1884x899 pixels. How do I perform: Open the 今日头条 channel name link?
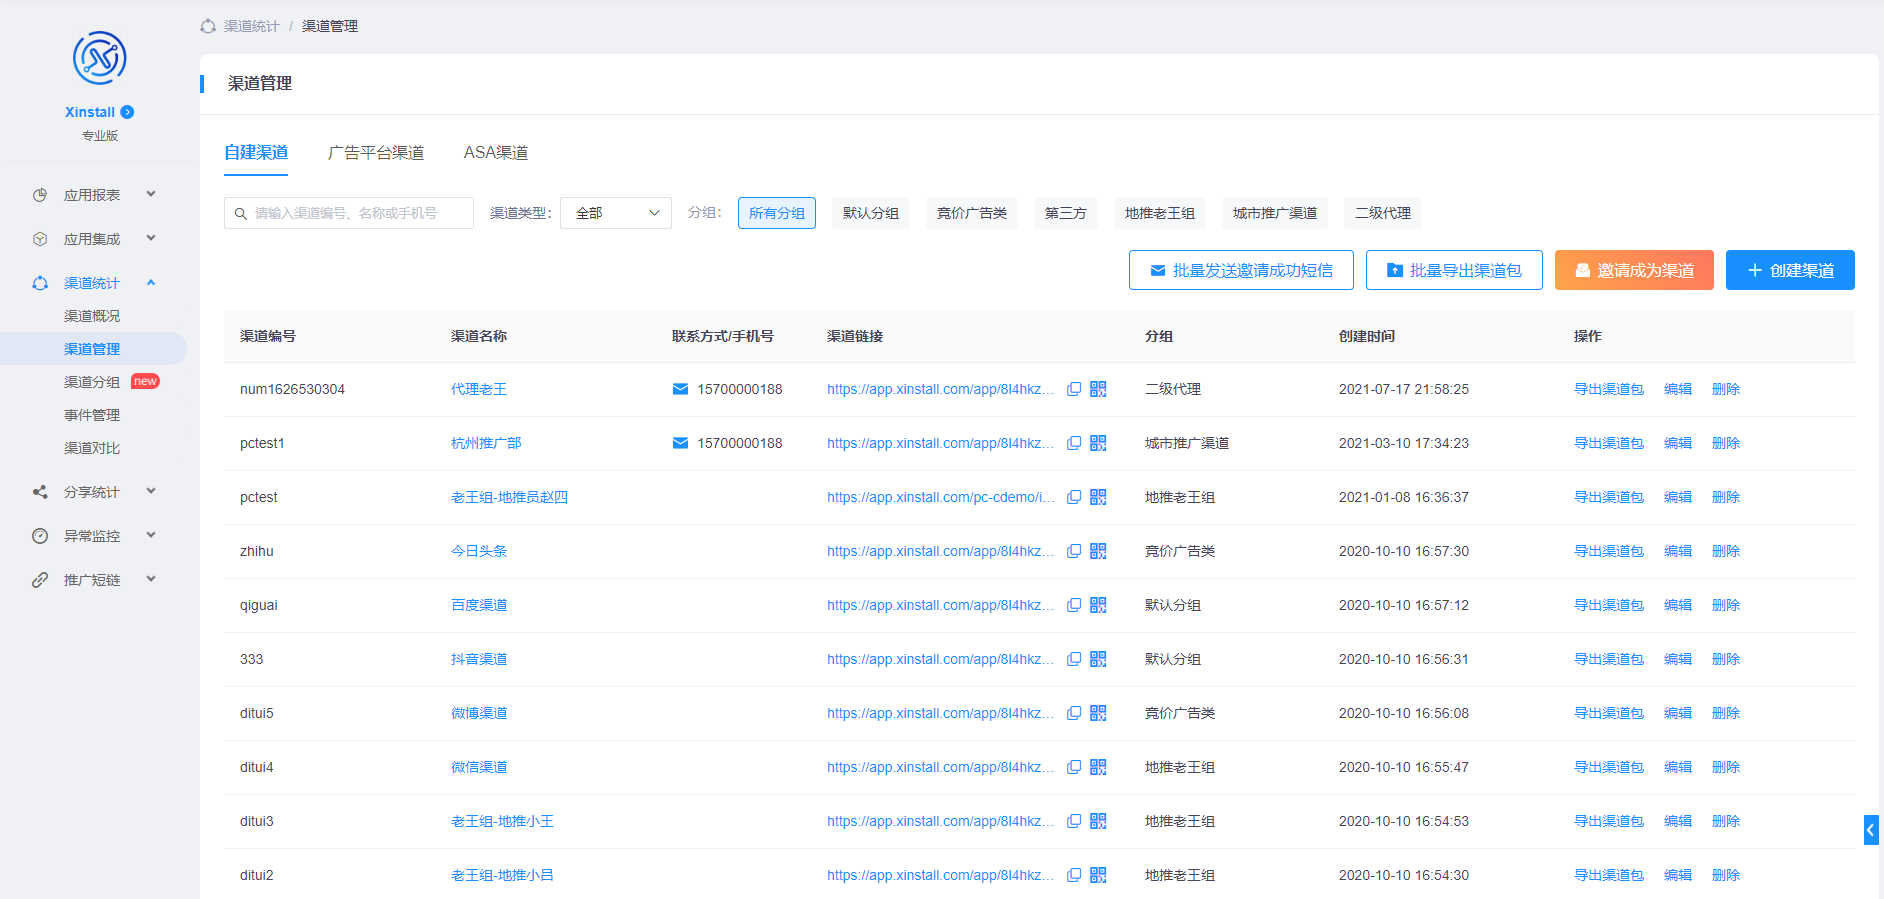pos(479,551)
